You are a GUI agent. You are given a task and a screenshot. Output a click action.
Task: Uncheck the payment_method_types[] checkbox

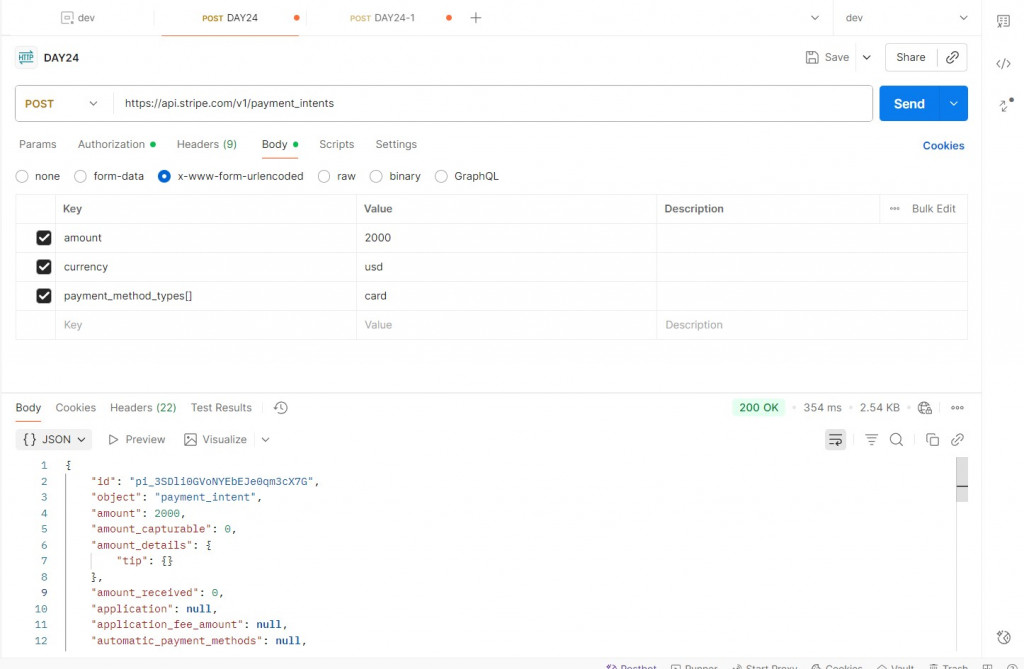coord(44,296)
